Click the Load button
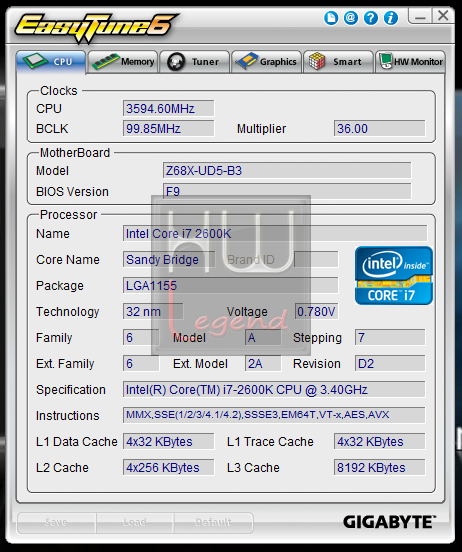The image size is (462, 552). point(135,522)
